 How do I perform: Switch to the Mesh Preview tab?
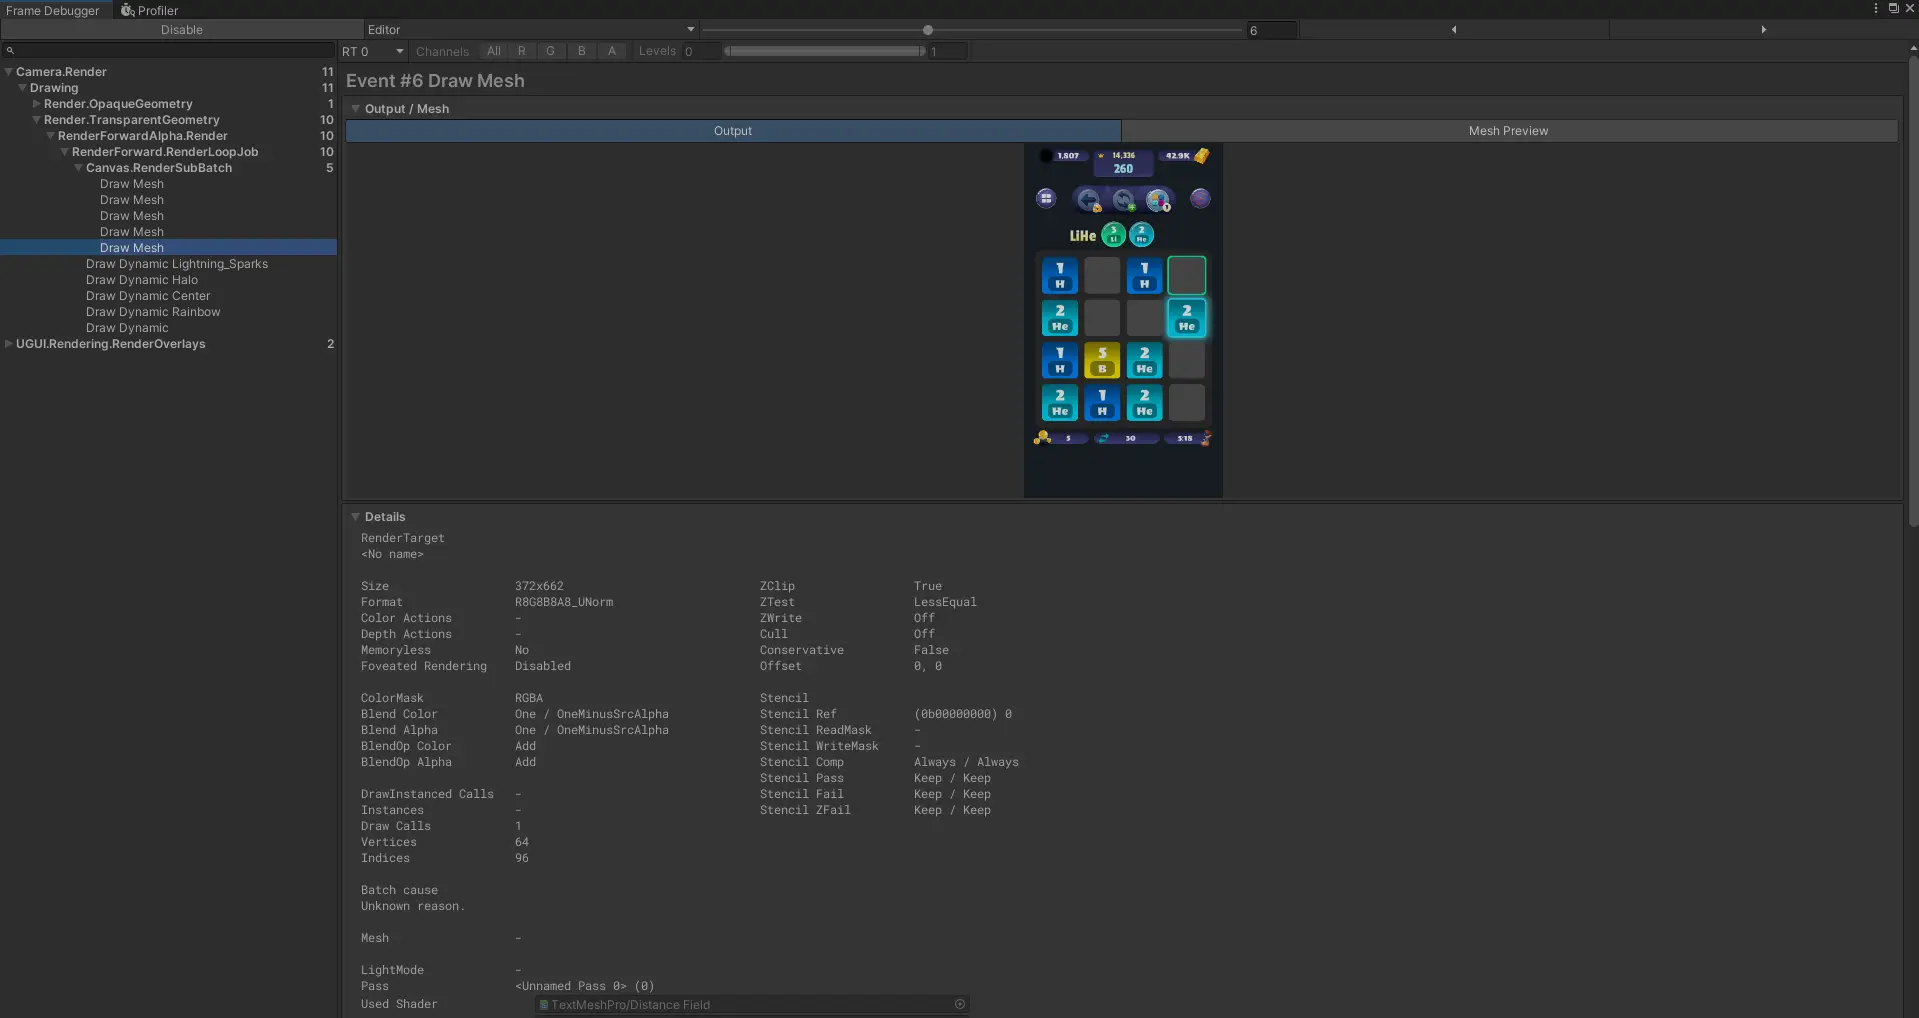click(1508, 131)
